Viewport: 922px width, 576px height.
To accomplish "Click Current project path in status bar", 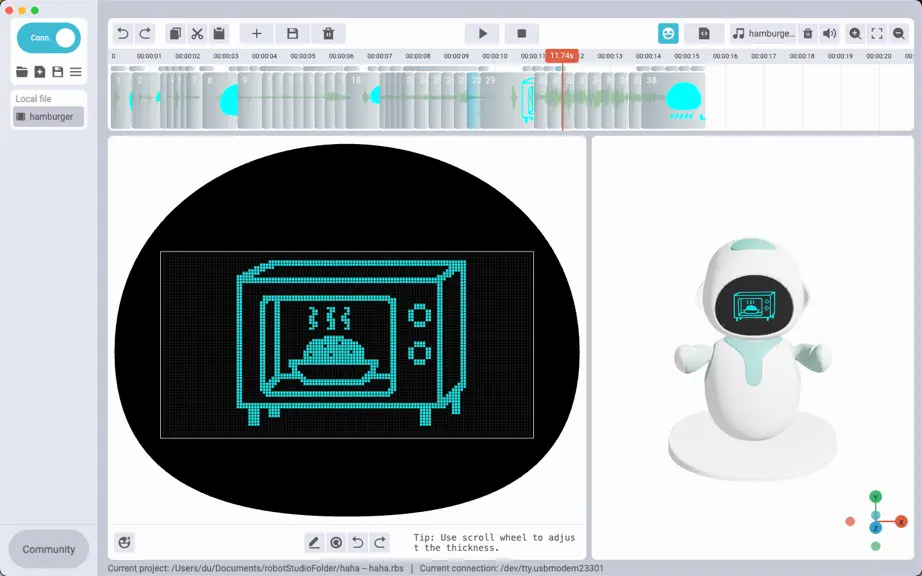I will 256,568.
